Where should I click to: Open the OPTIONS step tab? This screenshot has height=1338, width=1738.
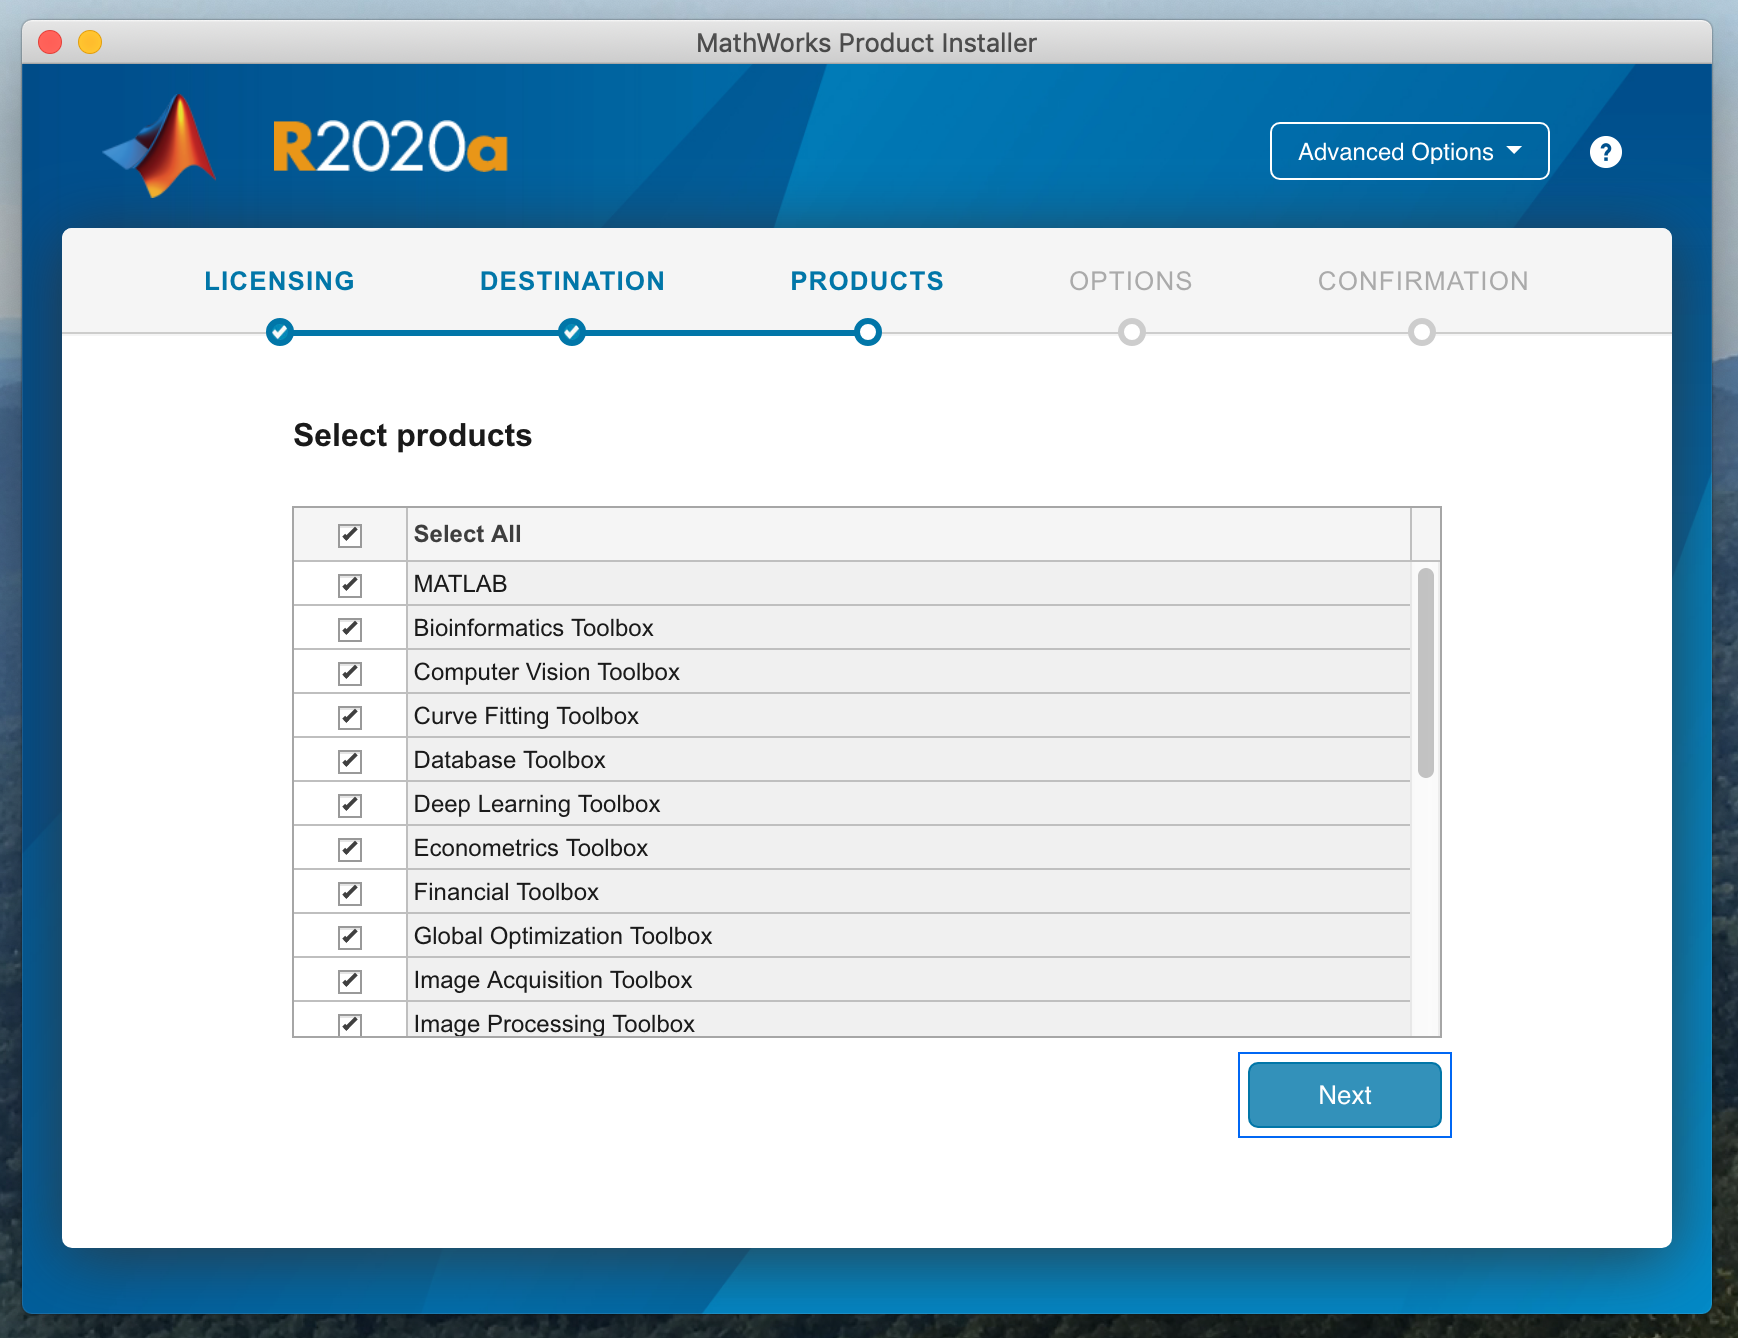[1130, 281]
